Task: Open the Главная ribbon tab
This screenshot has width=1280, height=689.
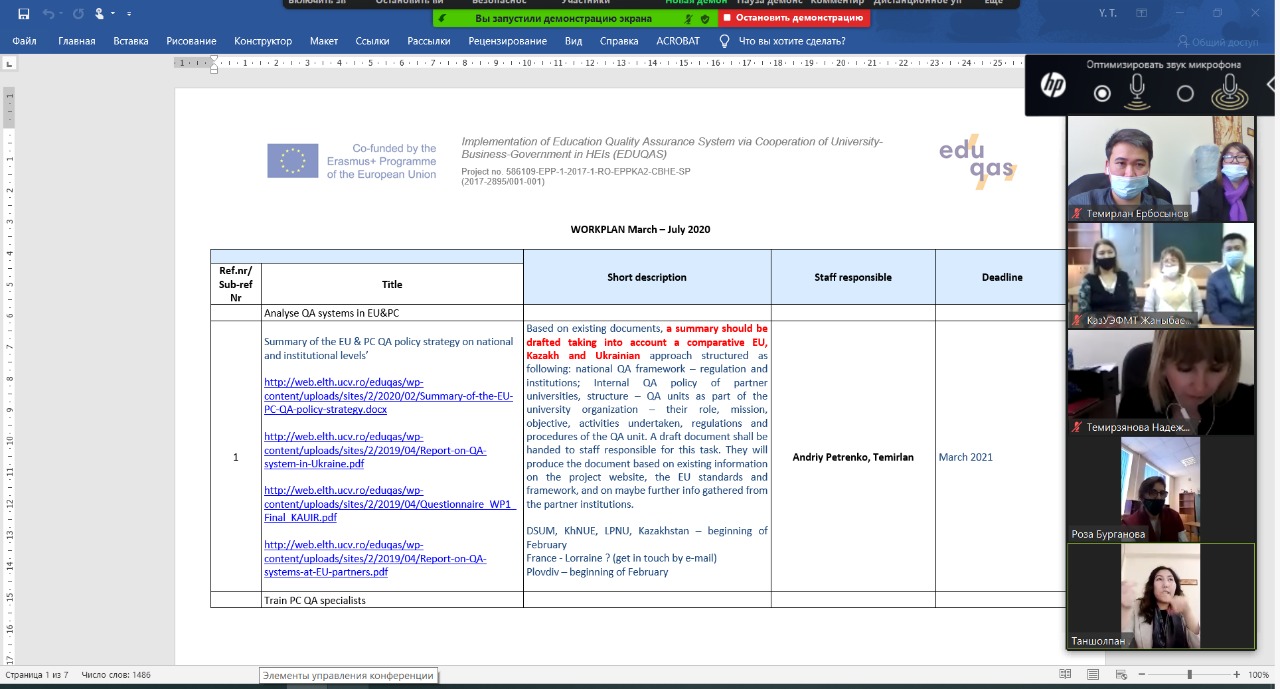Action: (77, 41)
